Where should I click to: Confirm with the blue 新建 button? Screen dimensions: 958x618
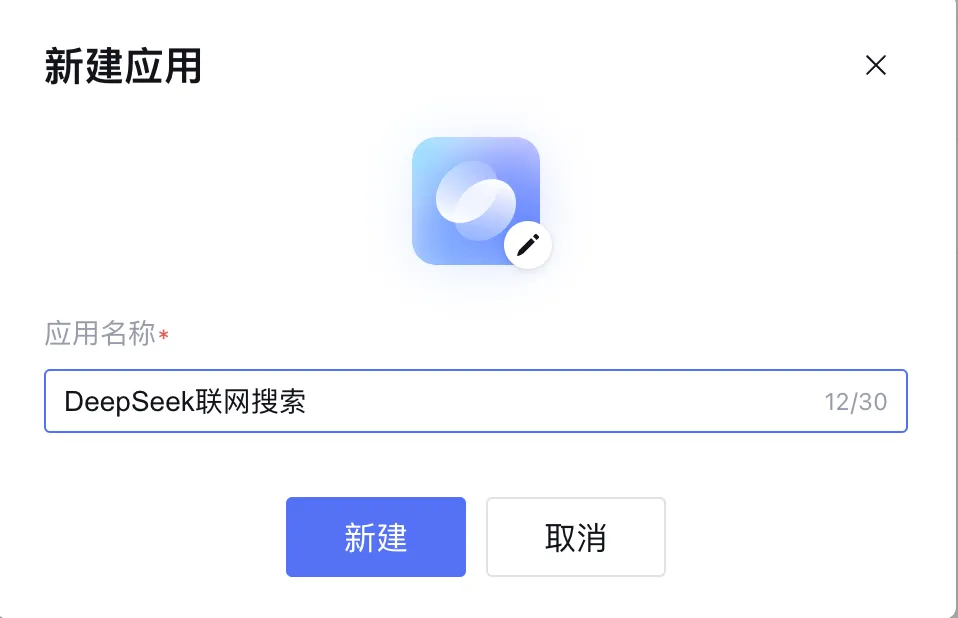pos(376,537)
